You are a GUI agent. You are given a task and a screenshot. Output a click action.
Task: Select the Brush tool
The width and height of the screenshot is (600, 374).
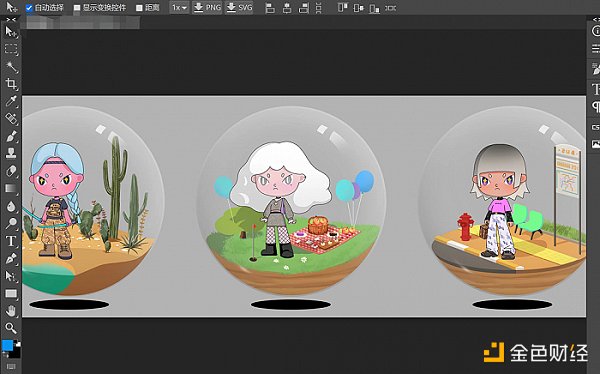coord(11,136)
